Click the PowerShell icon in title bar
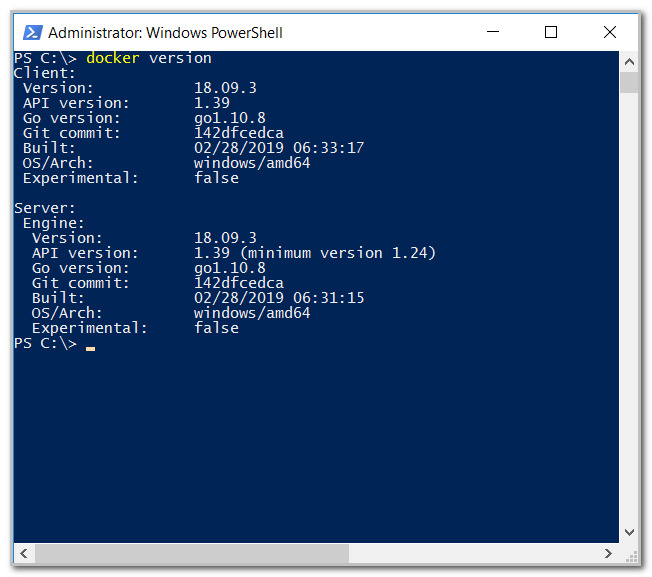652x577 pixels. 32,32
